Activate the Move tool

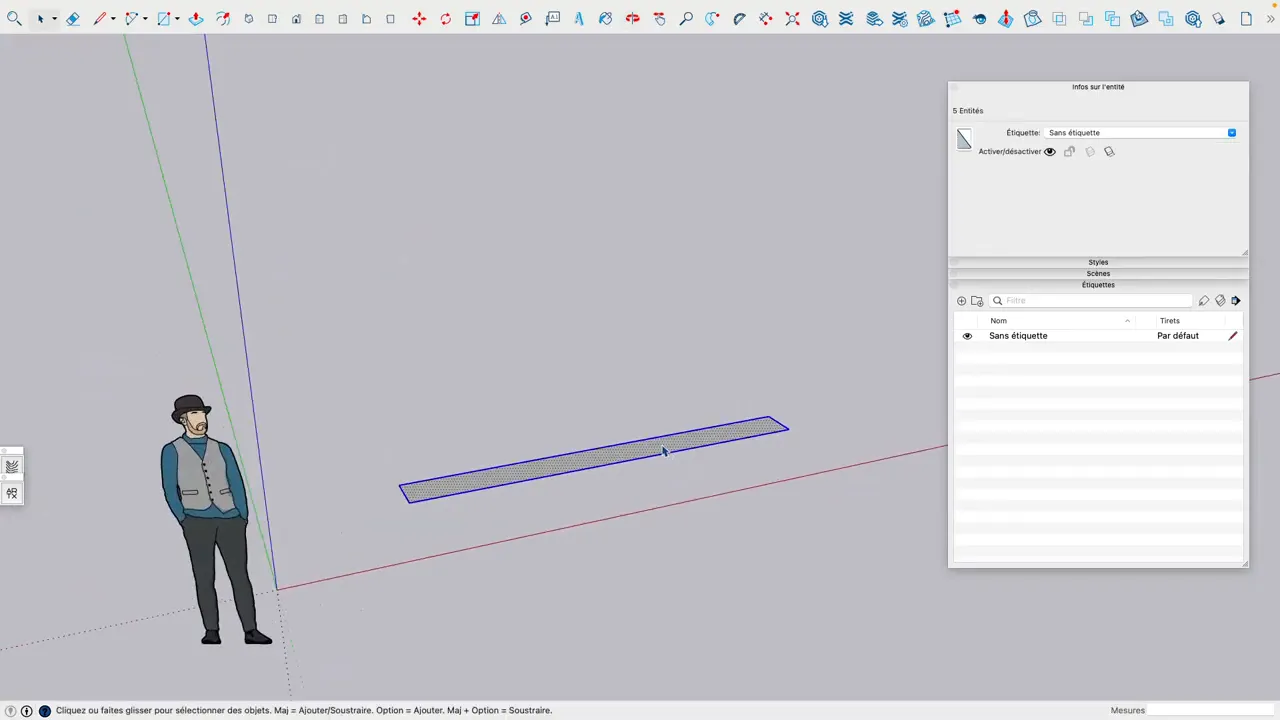pyautogui.click(x=419, y=18)
